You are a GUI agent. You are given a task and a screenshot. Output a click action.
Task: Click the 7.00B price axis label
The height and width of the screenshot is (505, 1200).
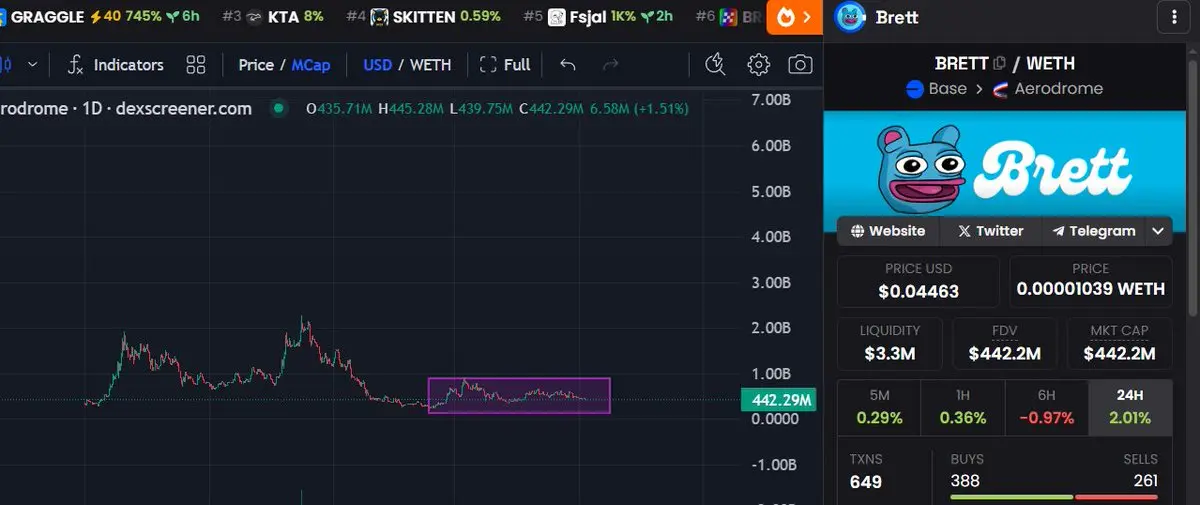pyautogui.click(x=770, y=100)
